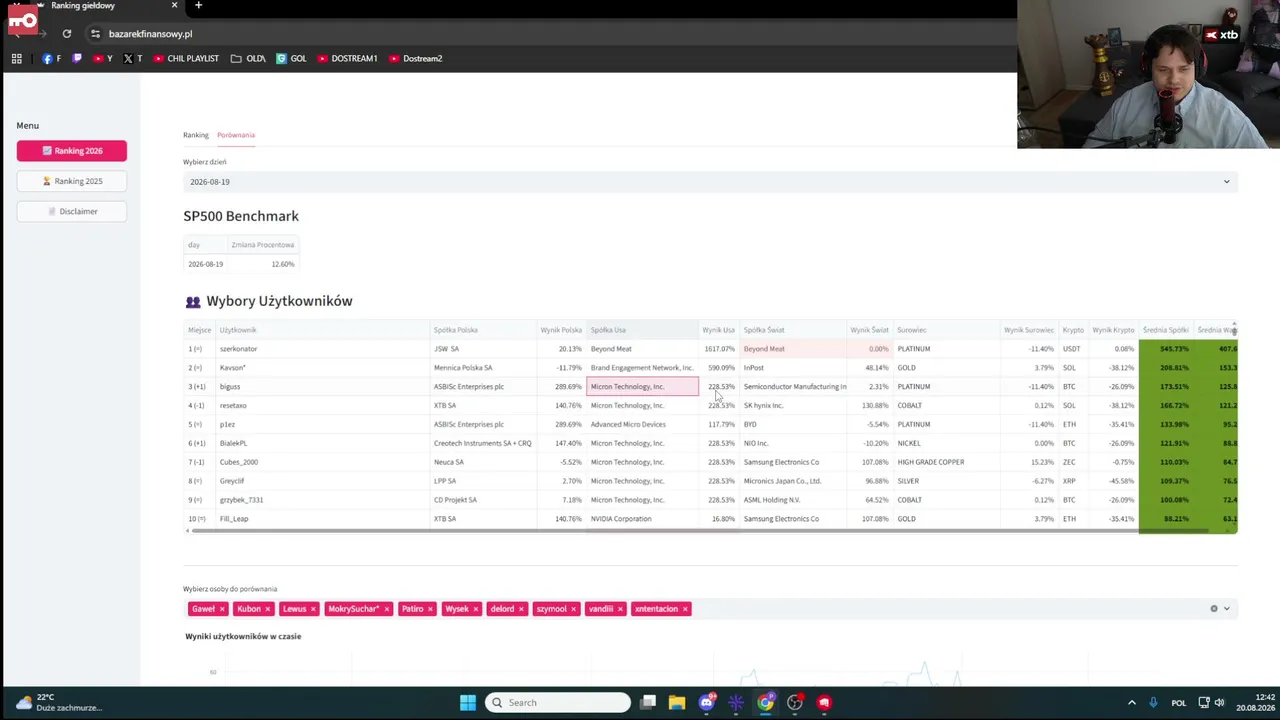
Task: Reload the page with the refresh icon
Action: pos(67,34)
